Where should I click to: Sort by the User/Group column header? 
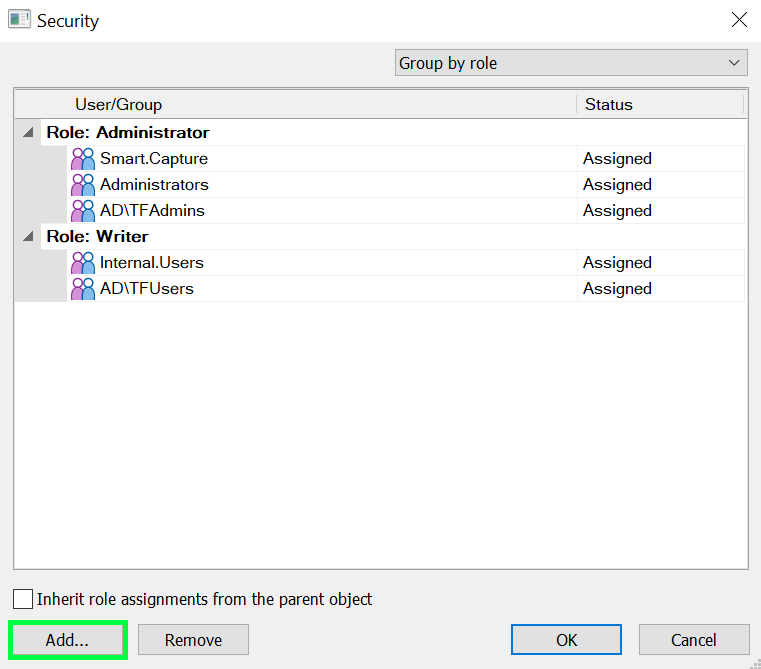click(x=118, y=104)
